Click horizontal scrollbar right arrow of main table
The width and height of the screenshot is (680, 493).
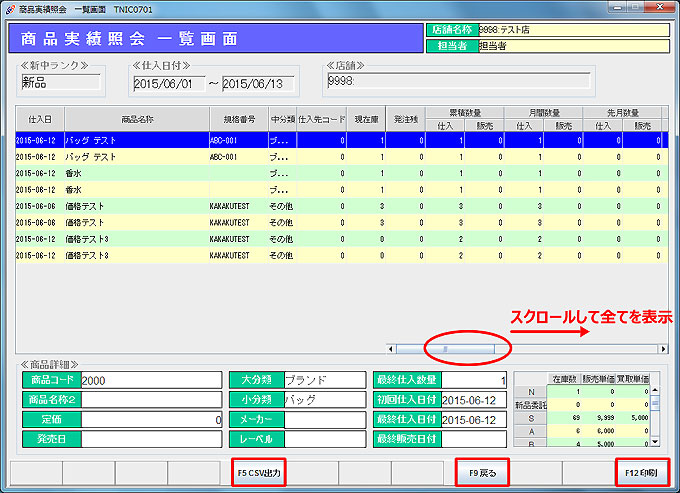(x=663, y=349)
